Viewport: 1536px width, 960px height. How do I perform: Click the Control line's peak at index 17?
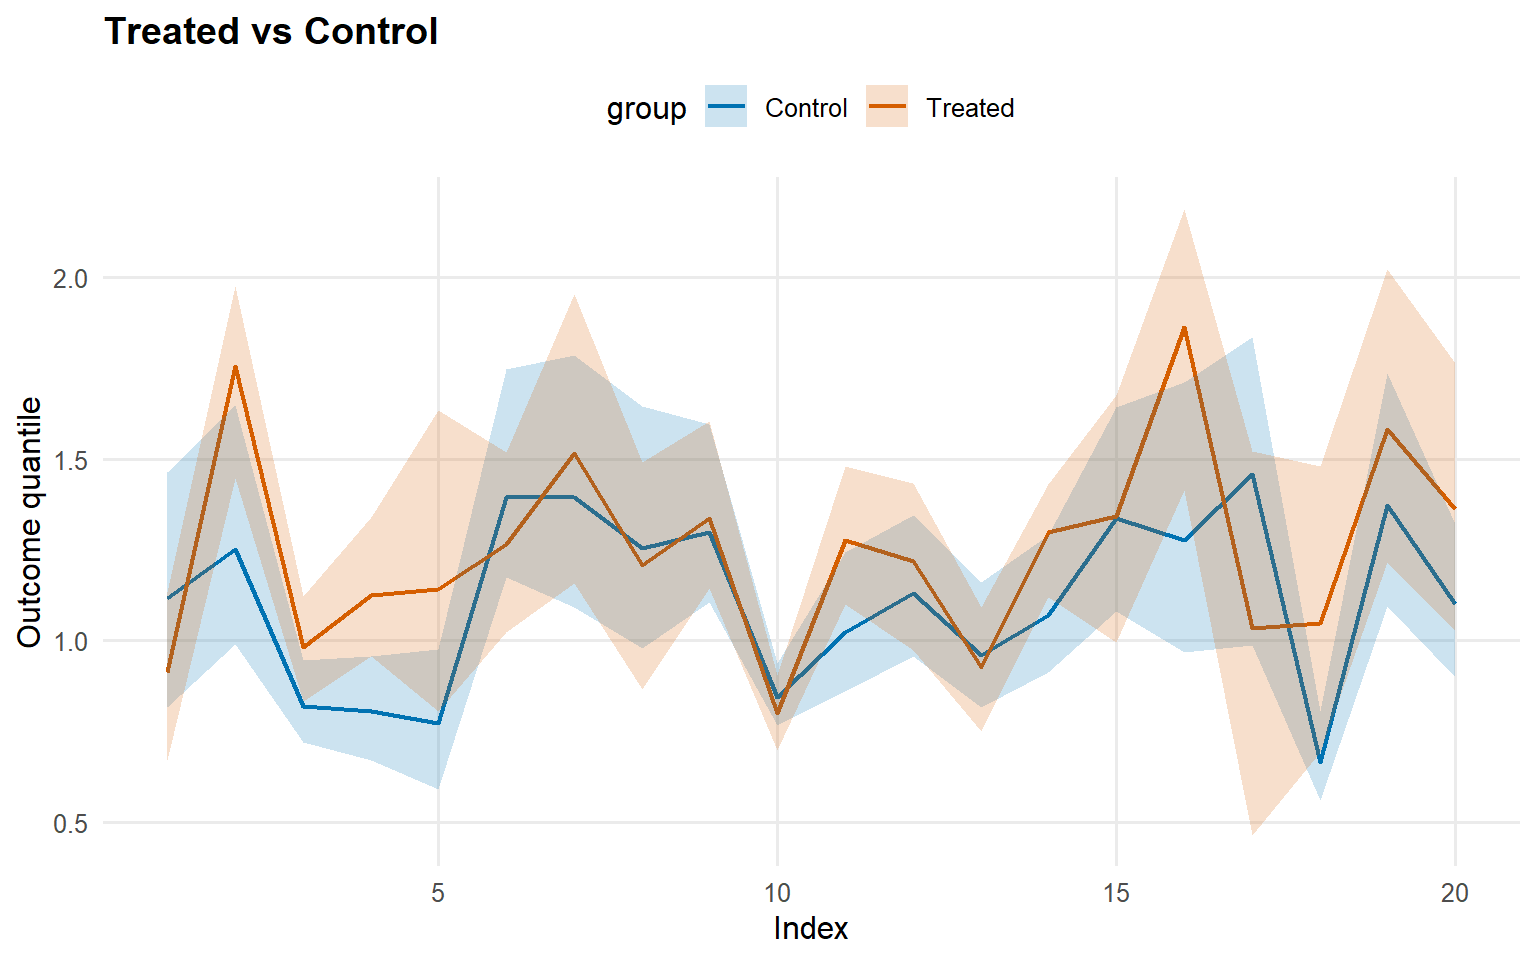tap(1252, 475)
